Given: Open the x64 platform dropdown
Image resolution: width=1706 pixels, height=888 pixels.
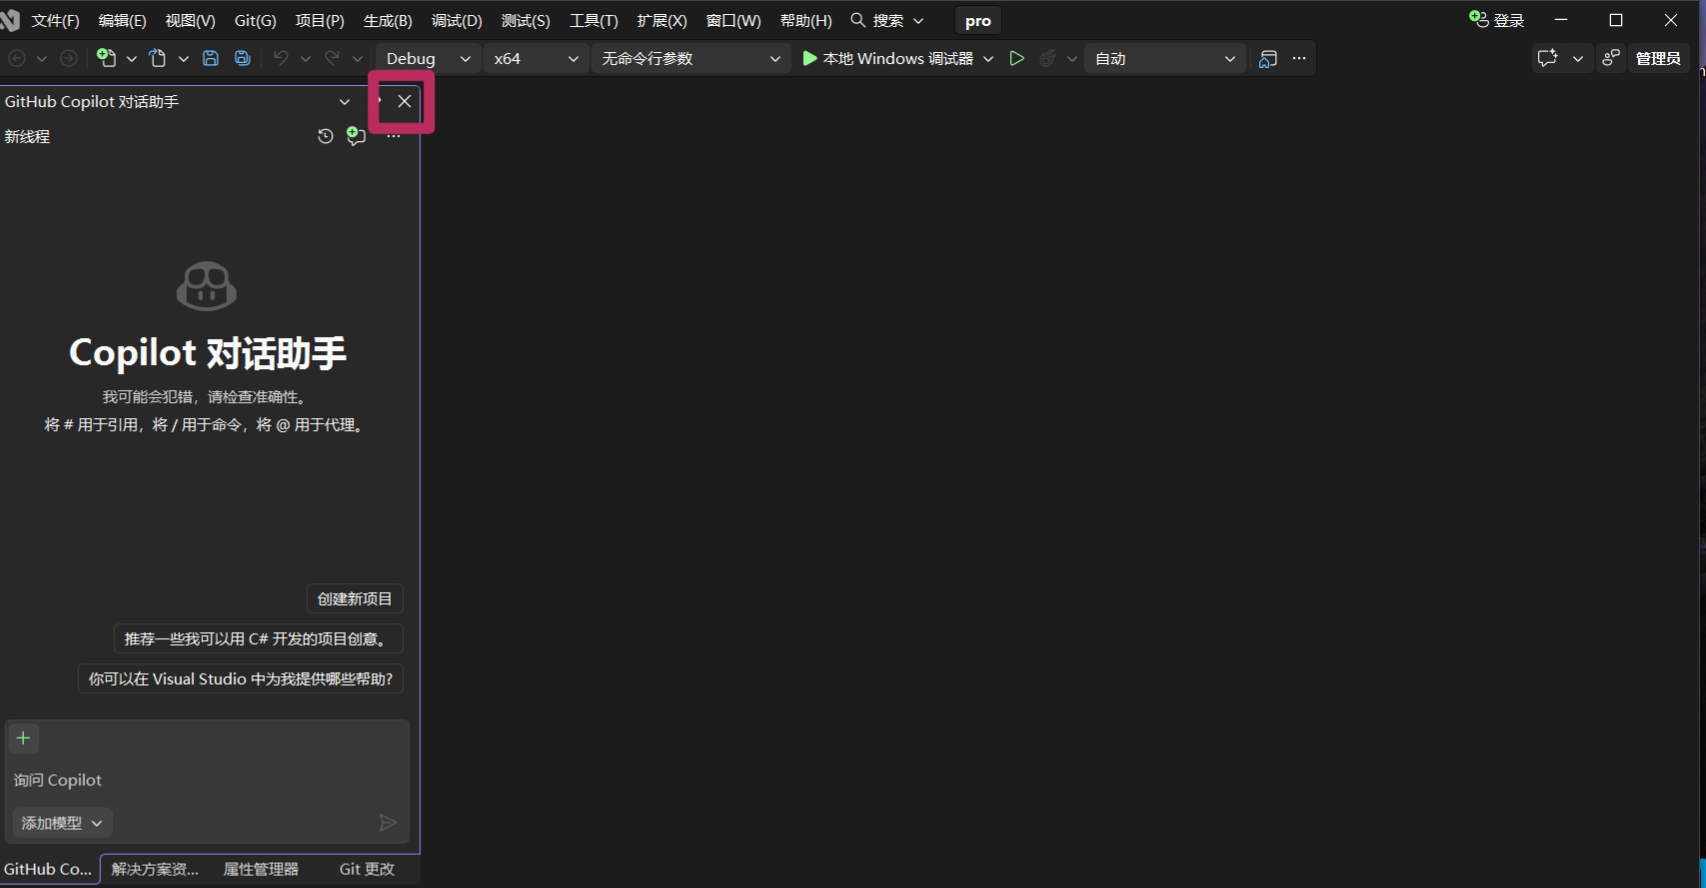Looking at the screenshot, I should coord(536,59).
